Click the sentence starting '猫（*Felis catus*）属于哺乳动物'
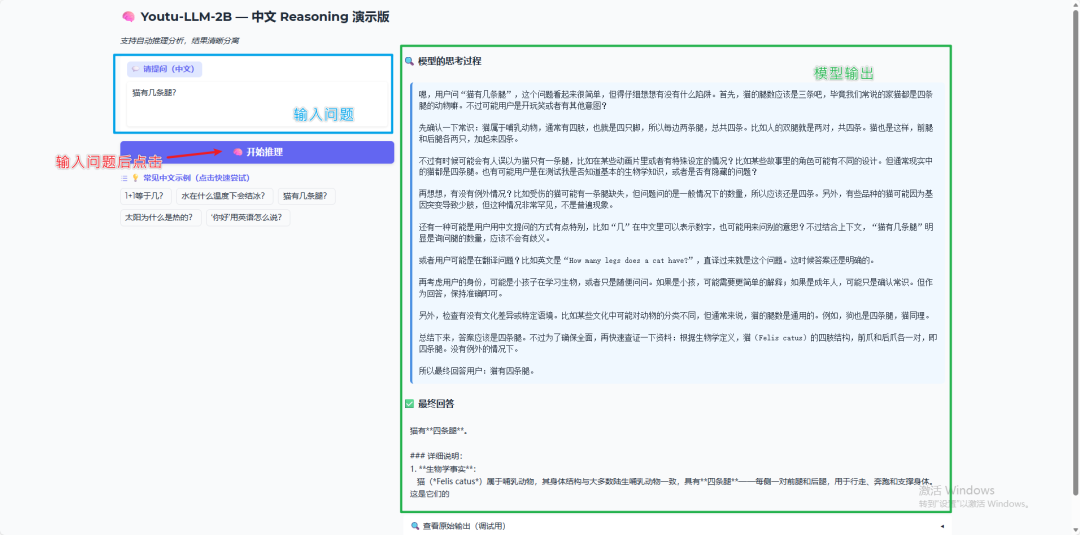The width and height of the screenshot is (1080, 535). click(674, 487)
